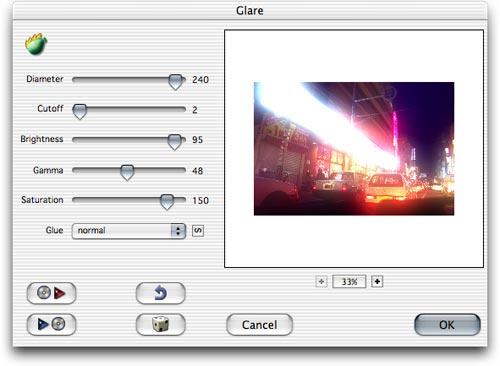Click the Saturation value 150

click(x=200, y=201)
